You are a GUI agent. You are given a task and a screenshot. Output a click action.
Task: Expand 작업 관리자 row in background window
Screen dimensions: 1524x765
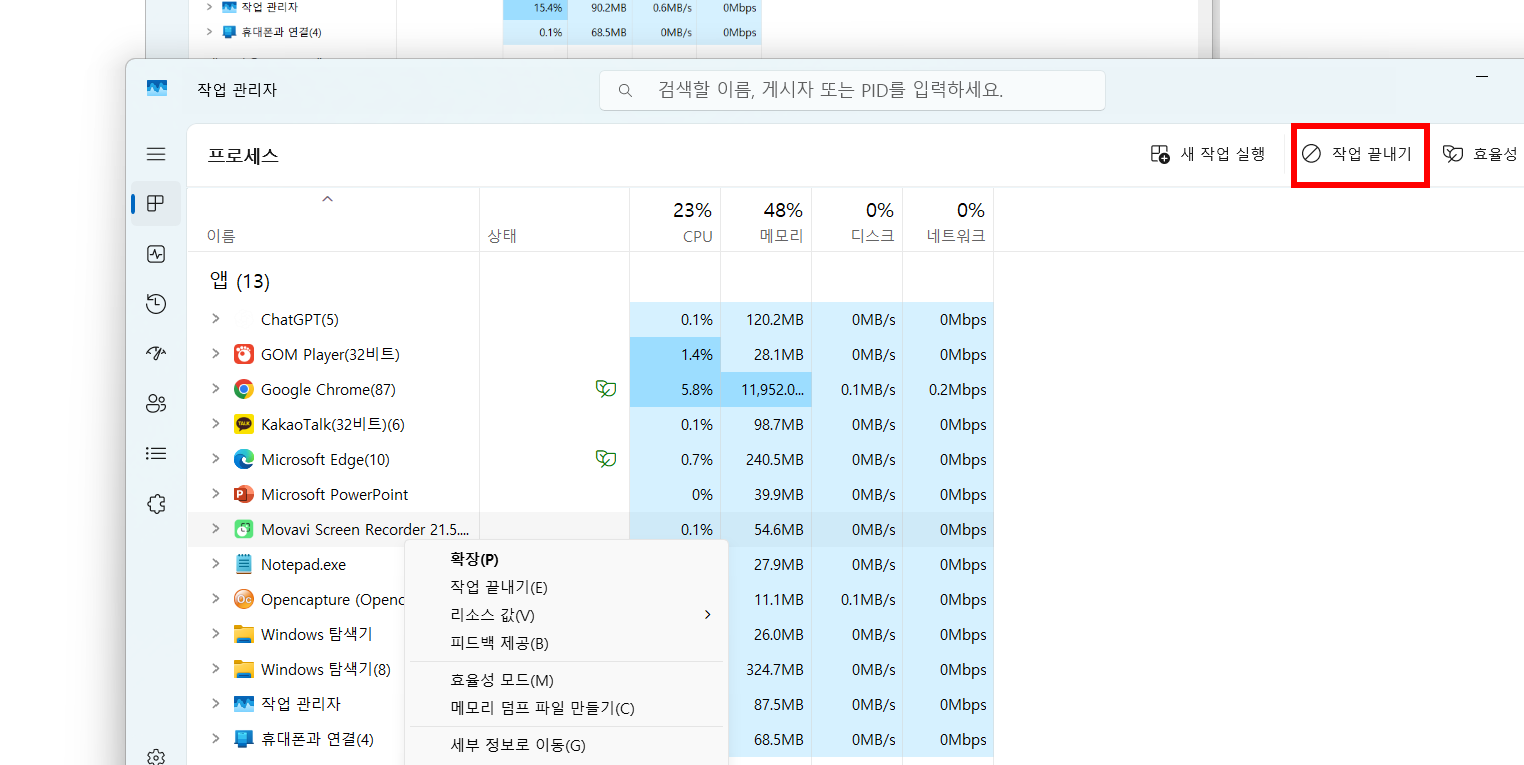[209, 7]
